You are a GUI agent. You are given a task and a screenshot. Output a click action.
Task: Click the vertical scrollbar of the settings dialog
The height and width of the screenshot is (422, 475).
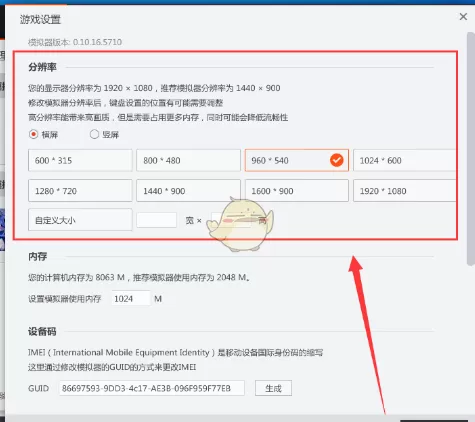[x=471, y=148]
